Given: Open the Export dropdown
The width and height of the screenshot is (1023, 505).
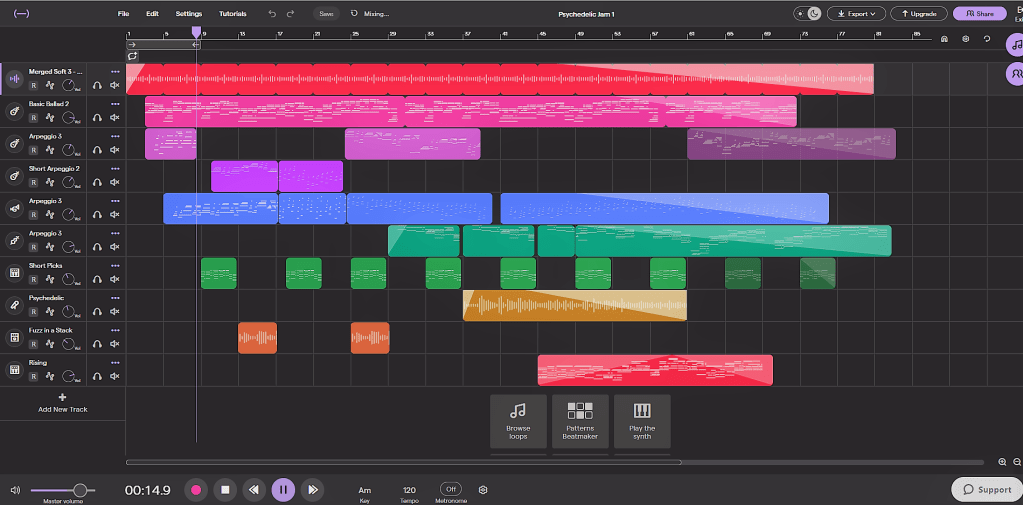Looking at the screenshot, I should pyautogui.click(x=856, y=14).
